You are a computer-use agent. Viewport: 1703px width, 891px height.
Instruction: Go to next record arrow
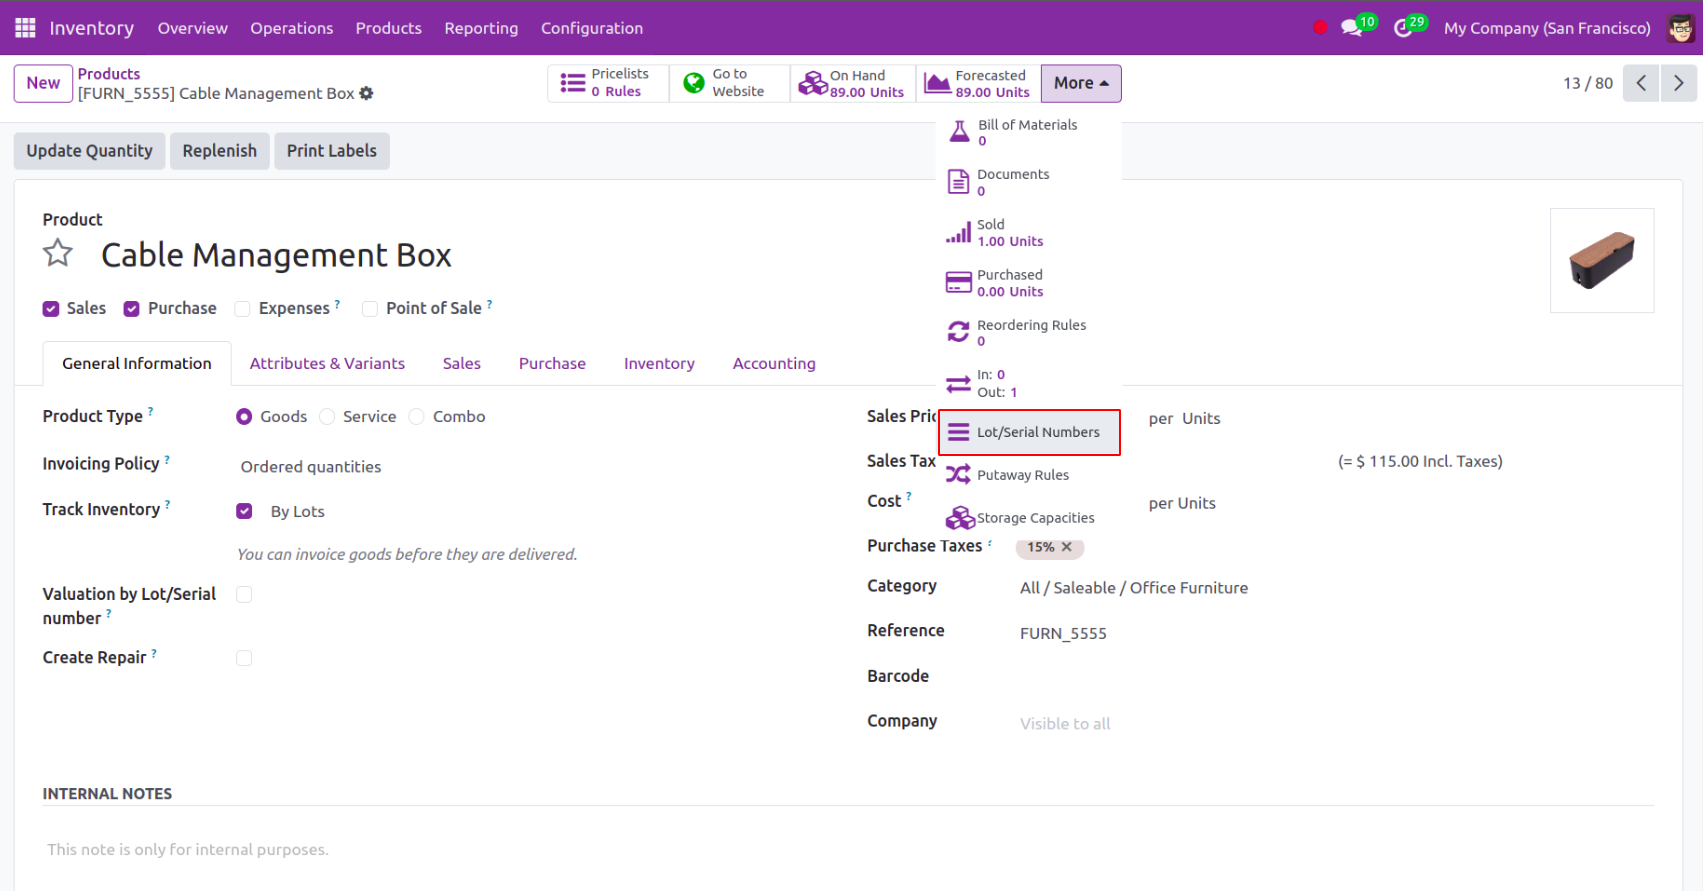click(x=1678, y=83)
